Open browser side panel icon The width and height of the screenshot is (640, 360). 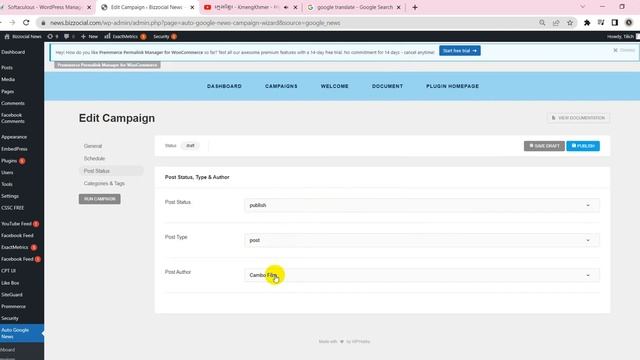[615, 23]
